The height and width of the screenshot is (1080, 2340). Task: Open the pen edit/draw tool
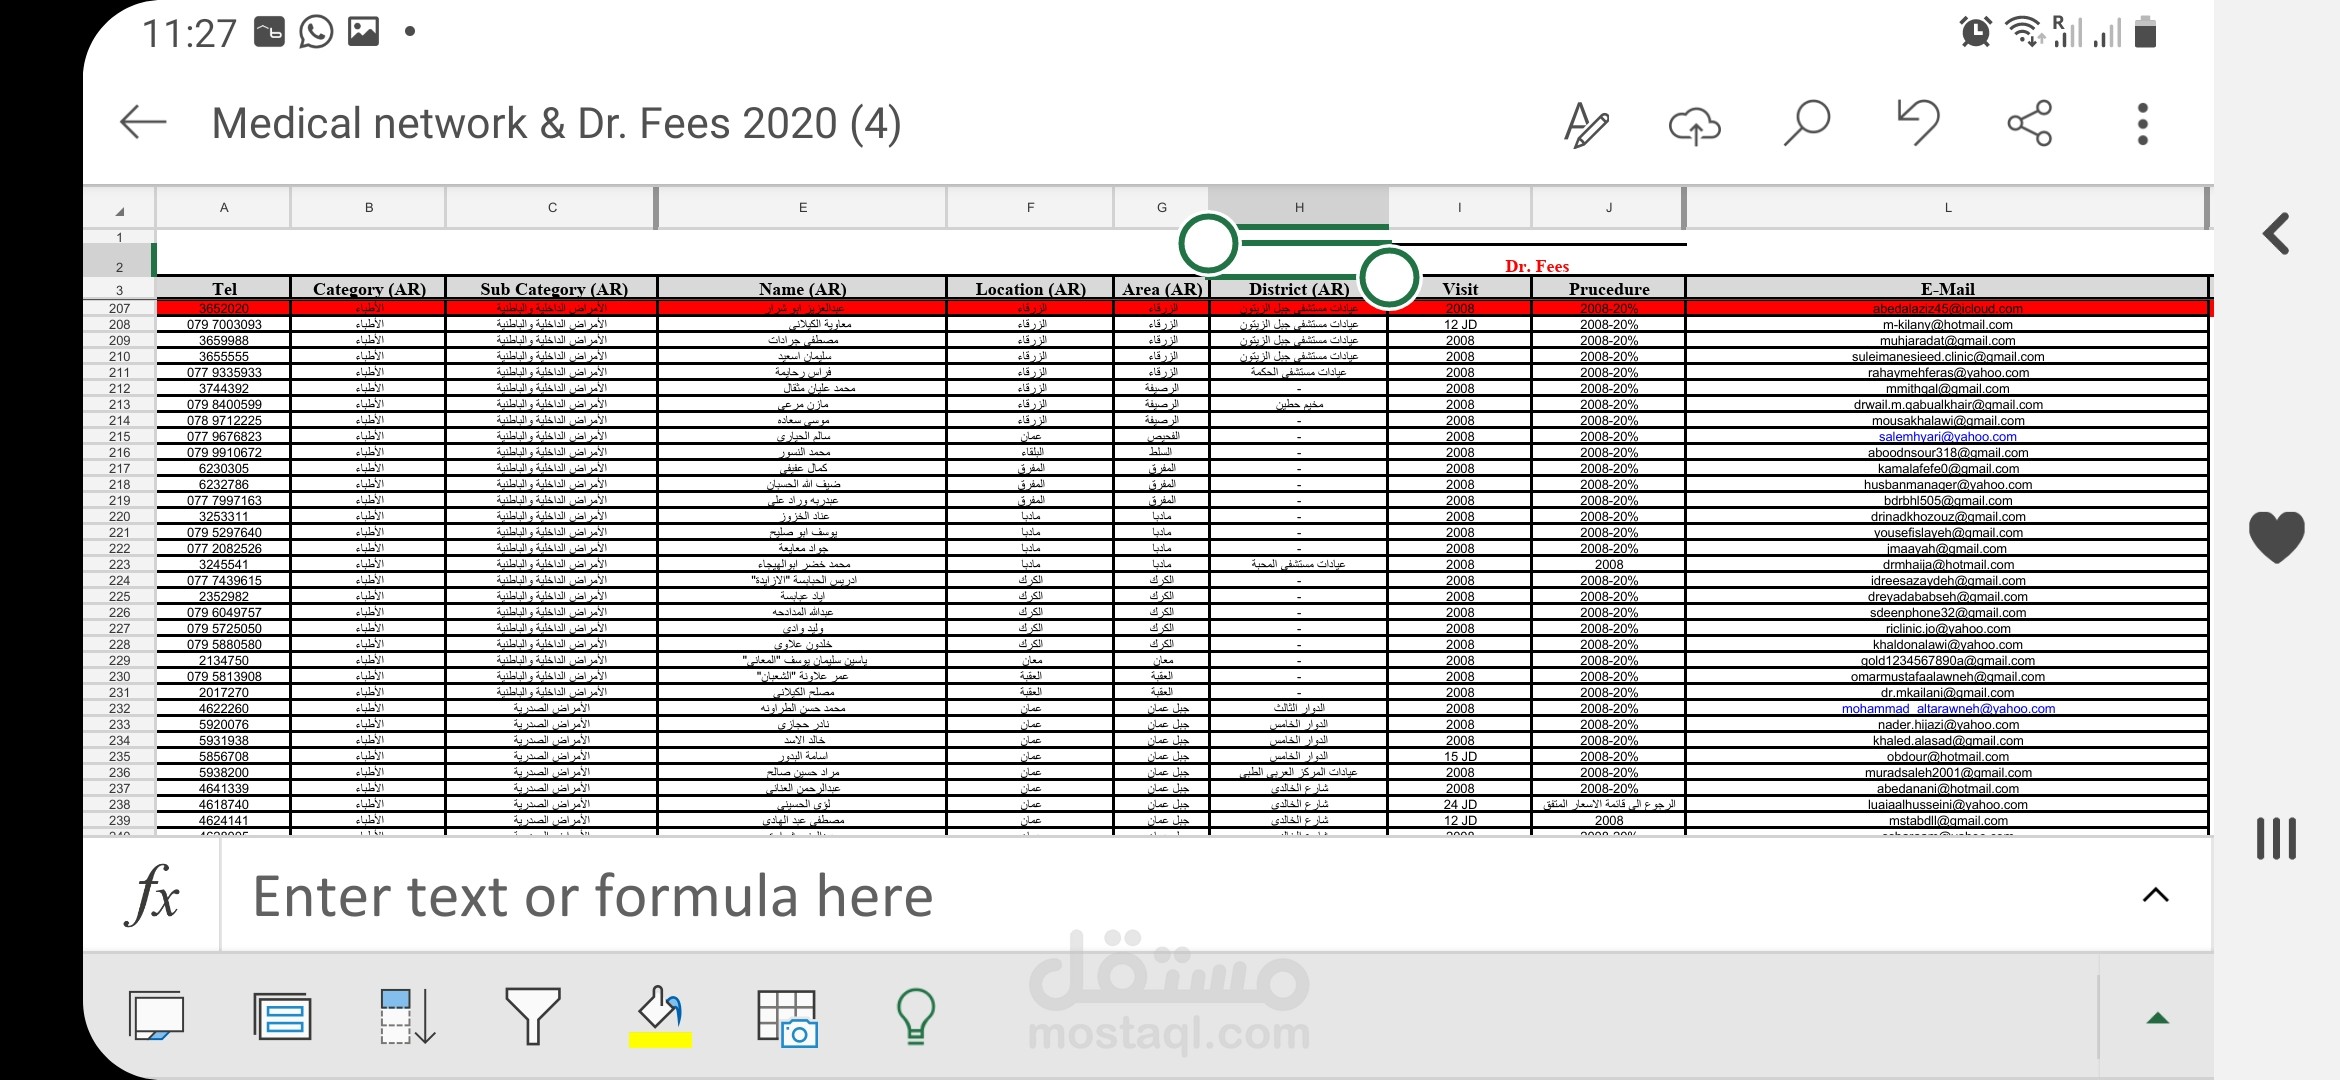click(x=1586, y=125)
